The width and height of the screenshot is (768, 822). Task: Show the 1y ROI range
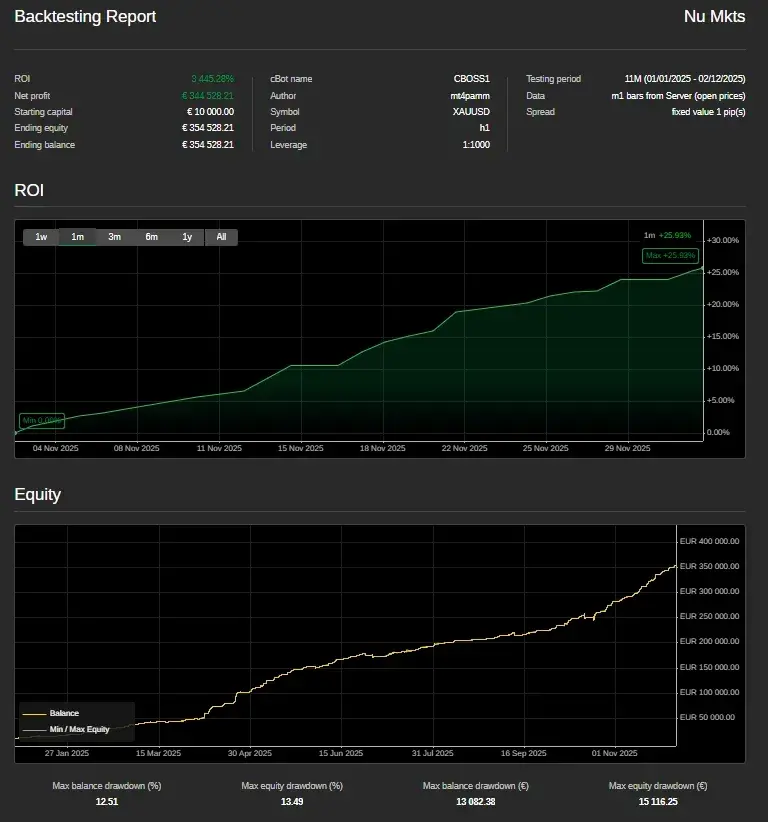click(x=187, y=237)
